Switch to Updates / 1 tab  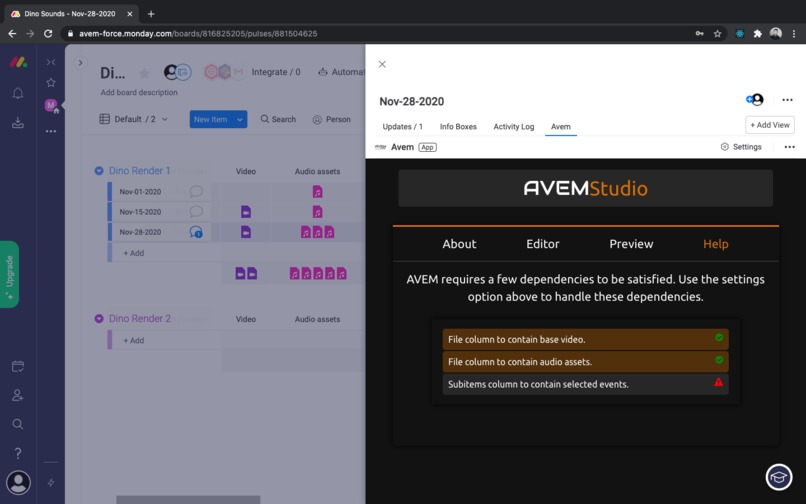[402, 127]
